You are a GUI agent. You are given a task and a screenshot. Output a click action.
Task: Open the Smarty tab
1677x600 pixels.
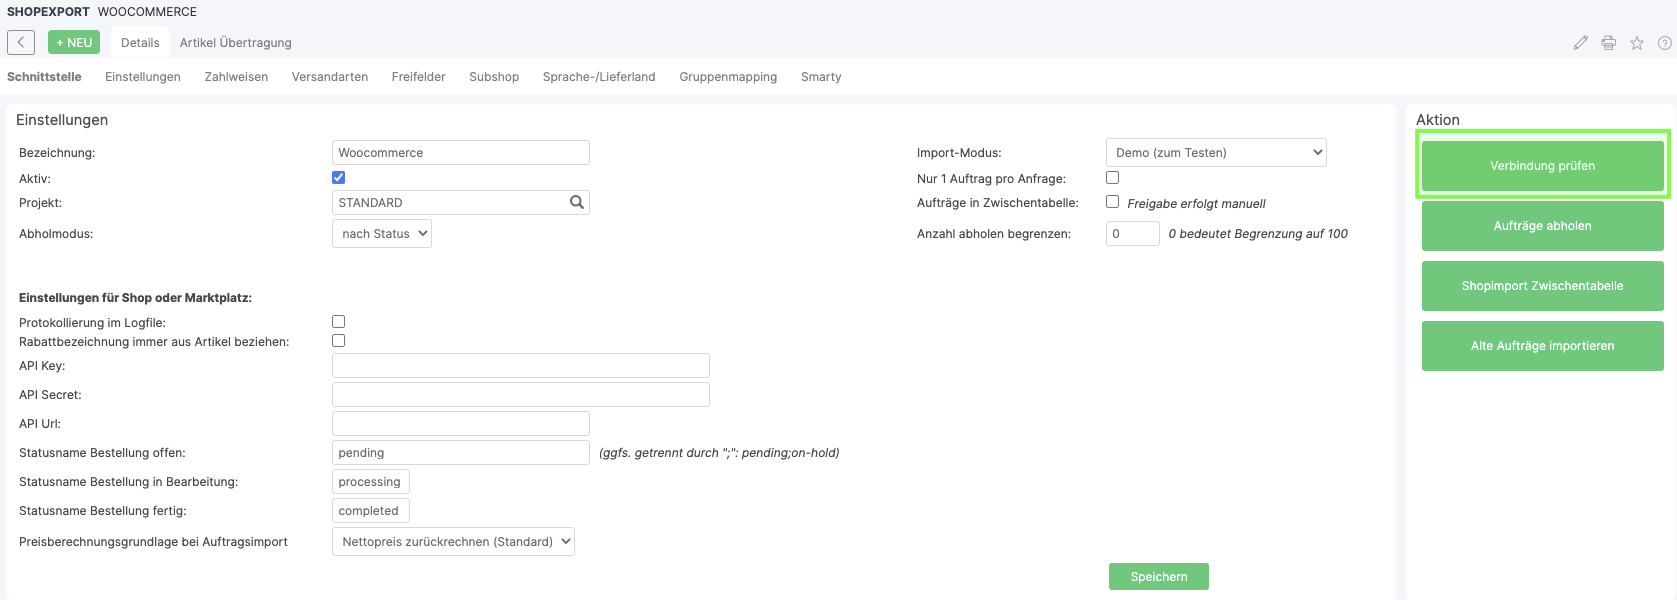point(821,76)
